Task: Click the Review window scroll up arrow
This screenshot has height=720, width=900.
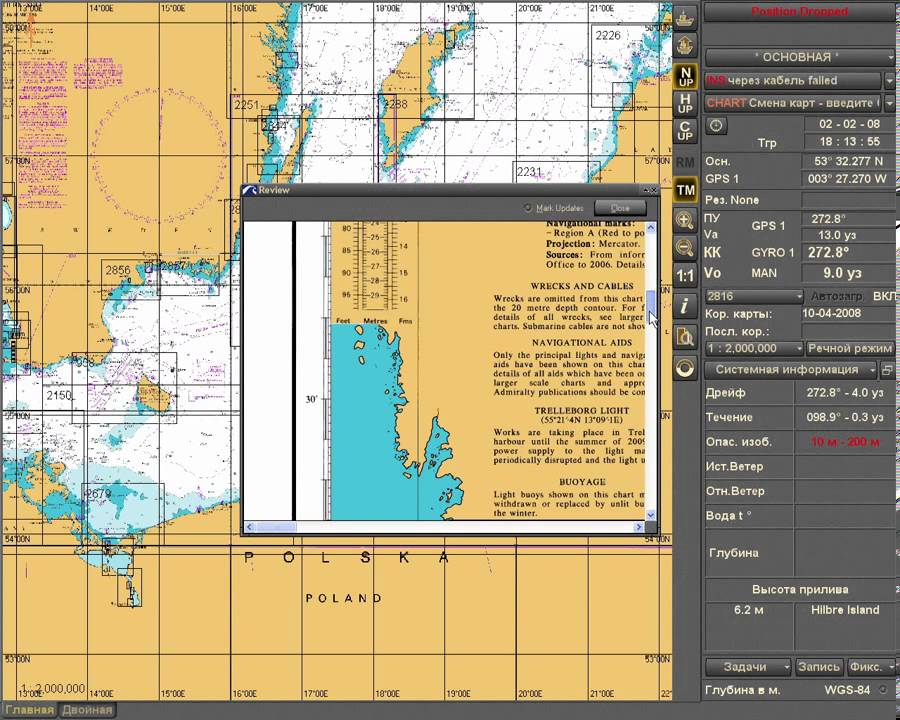Action: click(651, 227)
